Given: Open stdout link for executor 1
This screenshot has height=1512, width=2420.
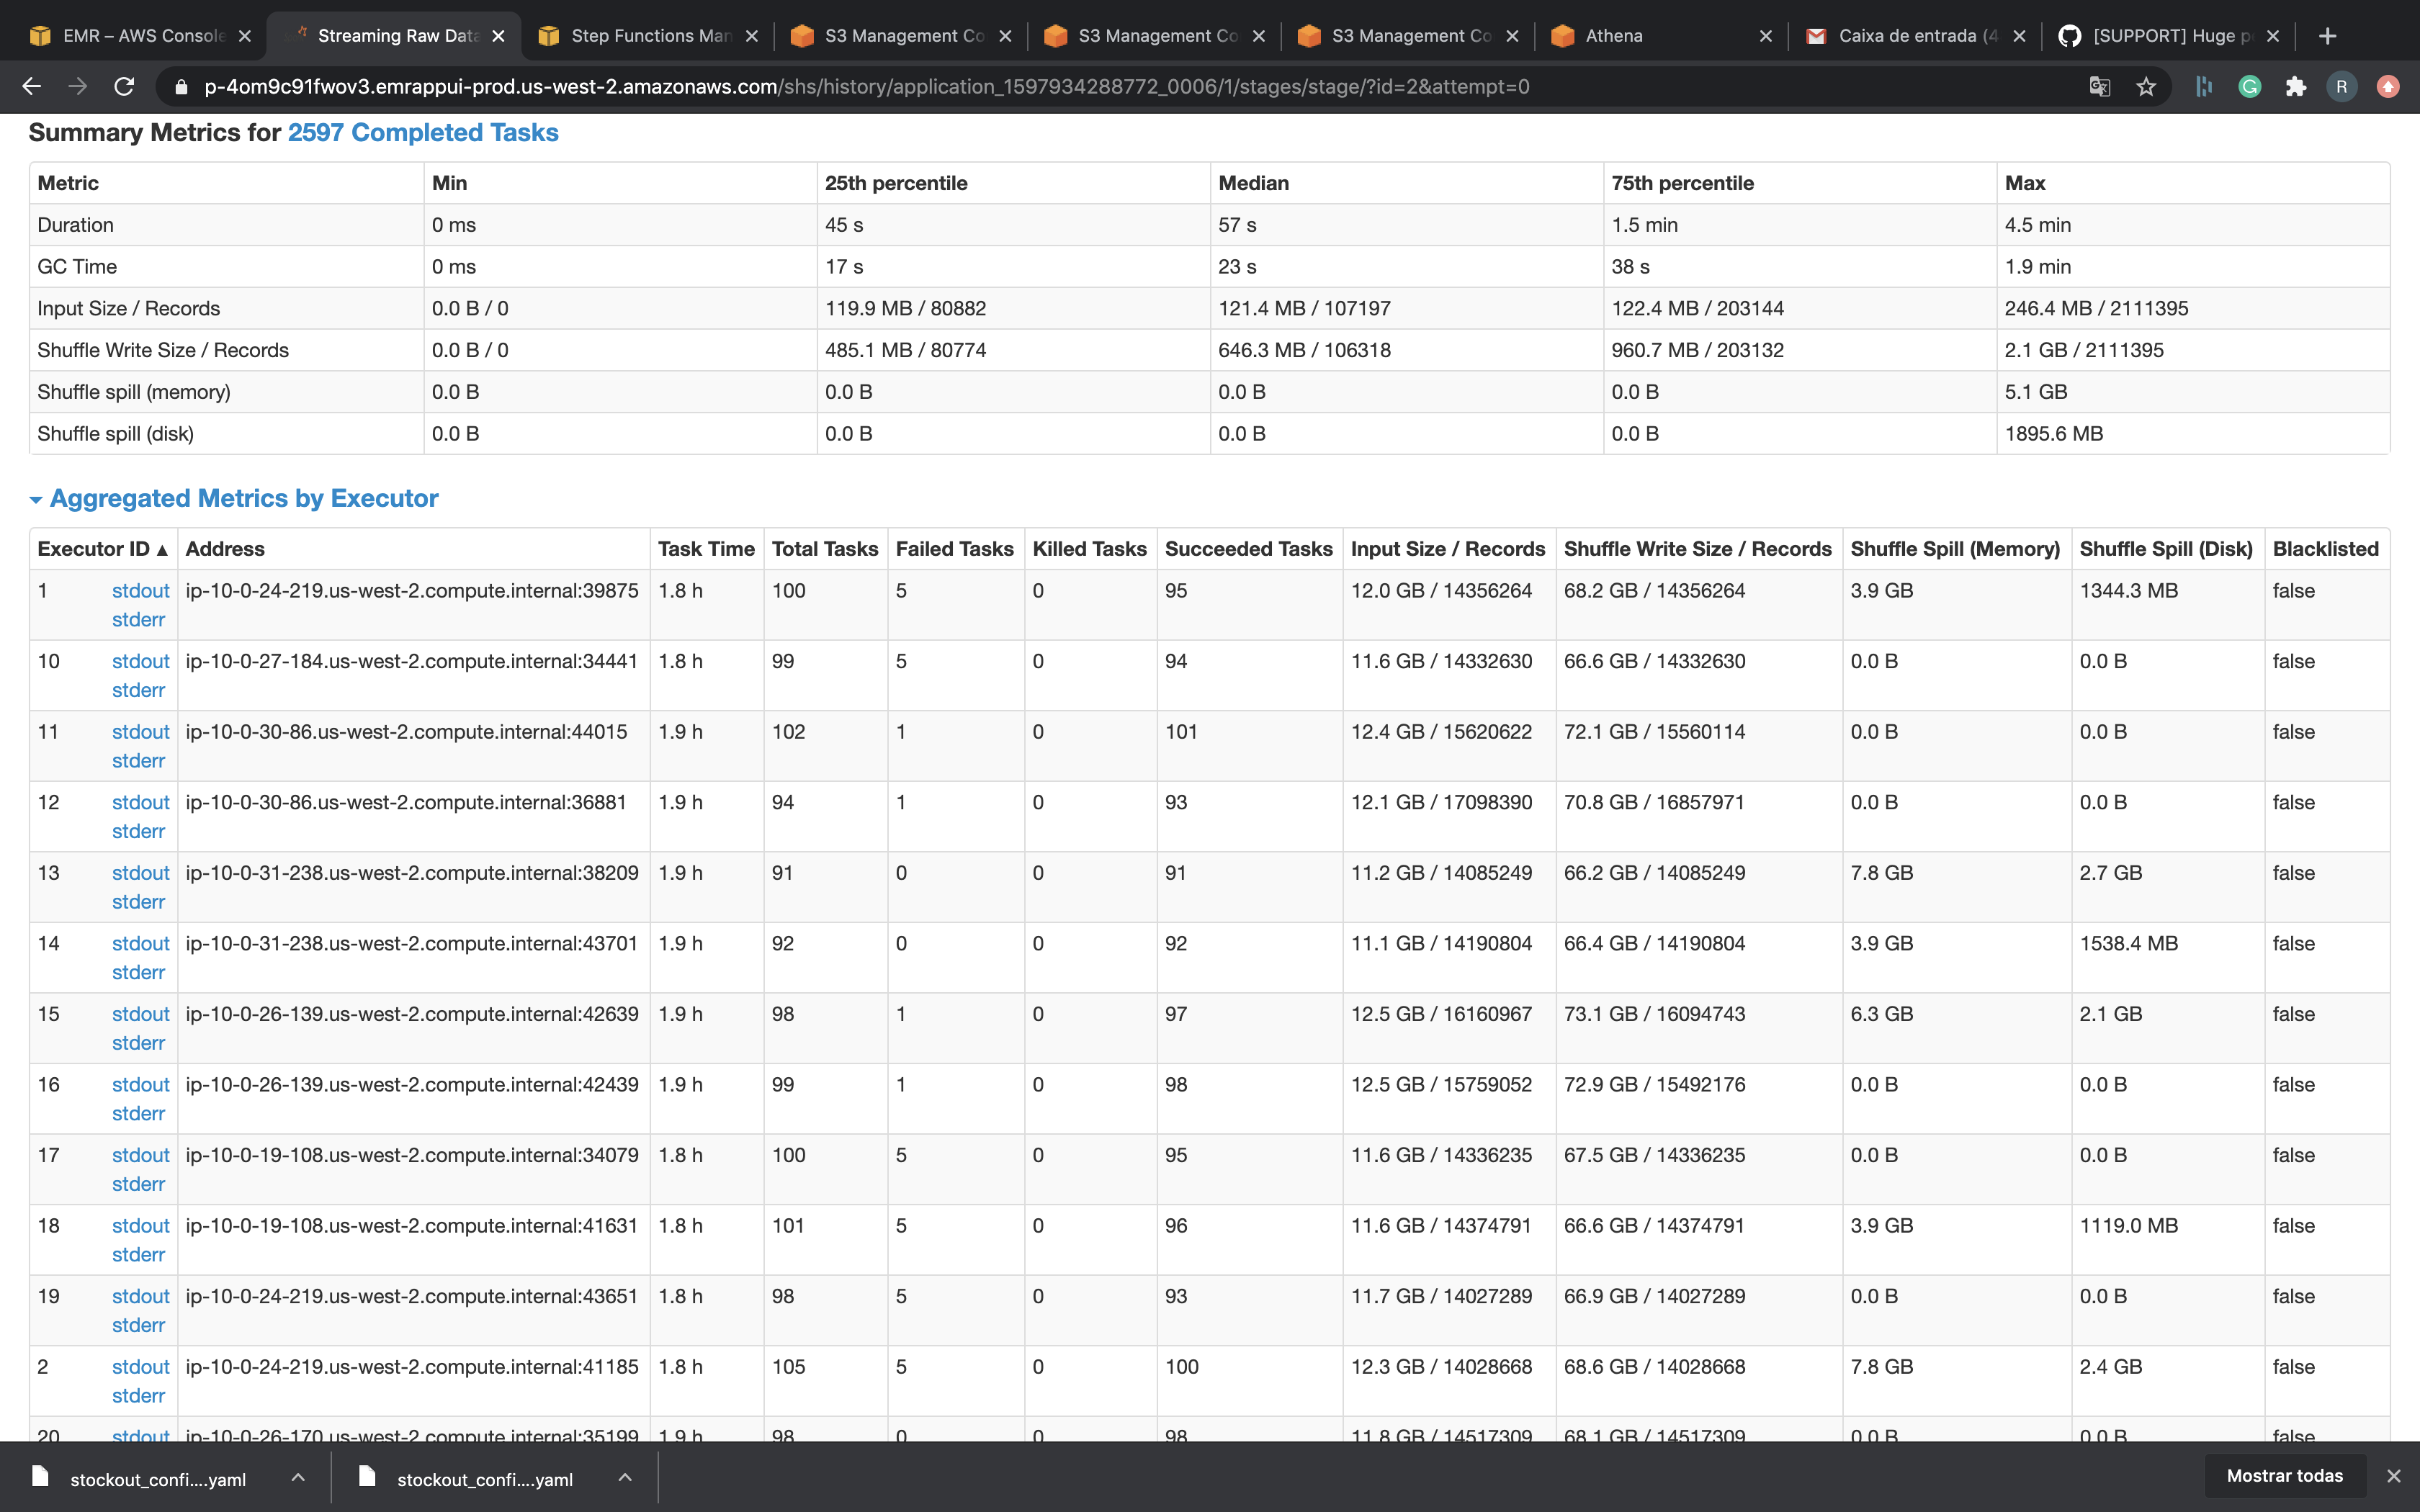Looking at the screenshot, I should [x=140, y=591].
